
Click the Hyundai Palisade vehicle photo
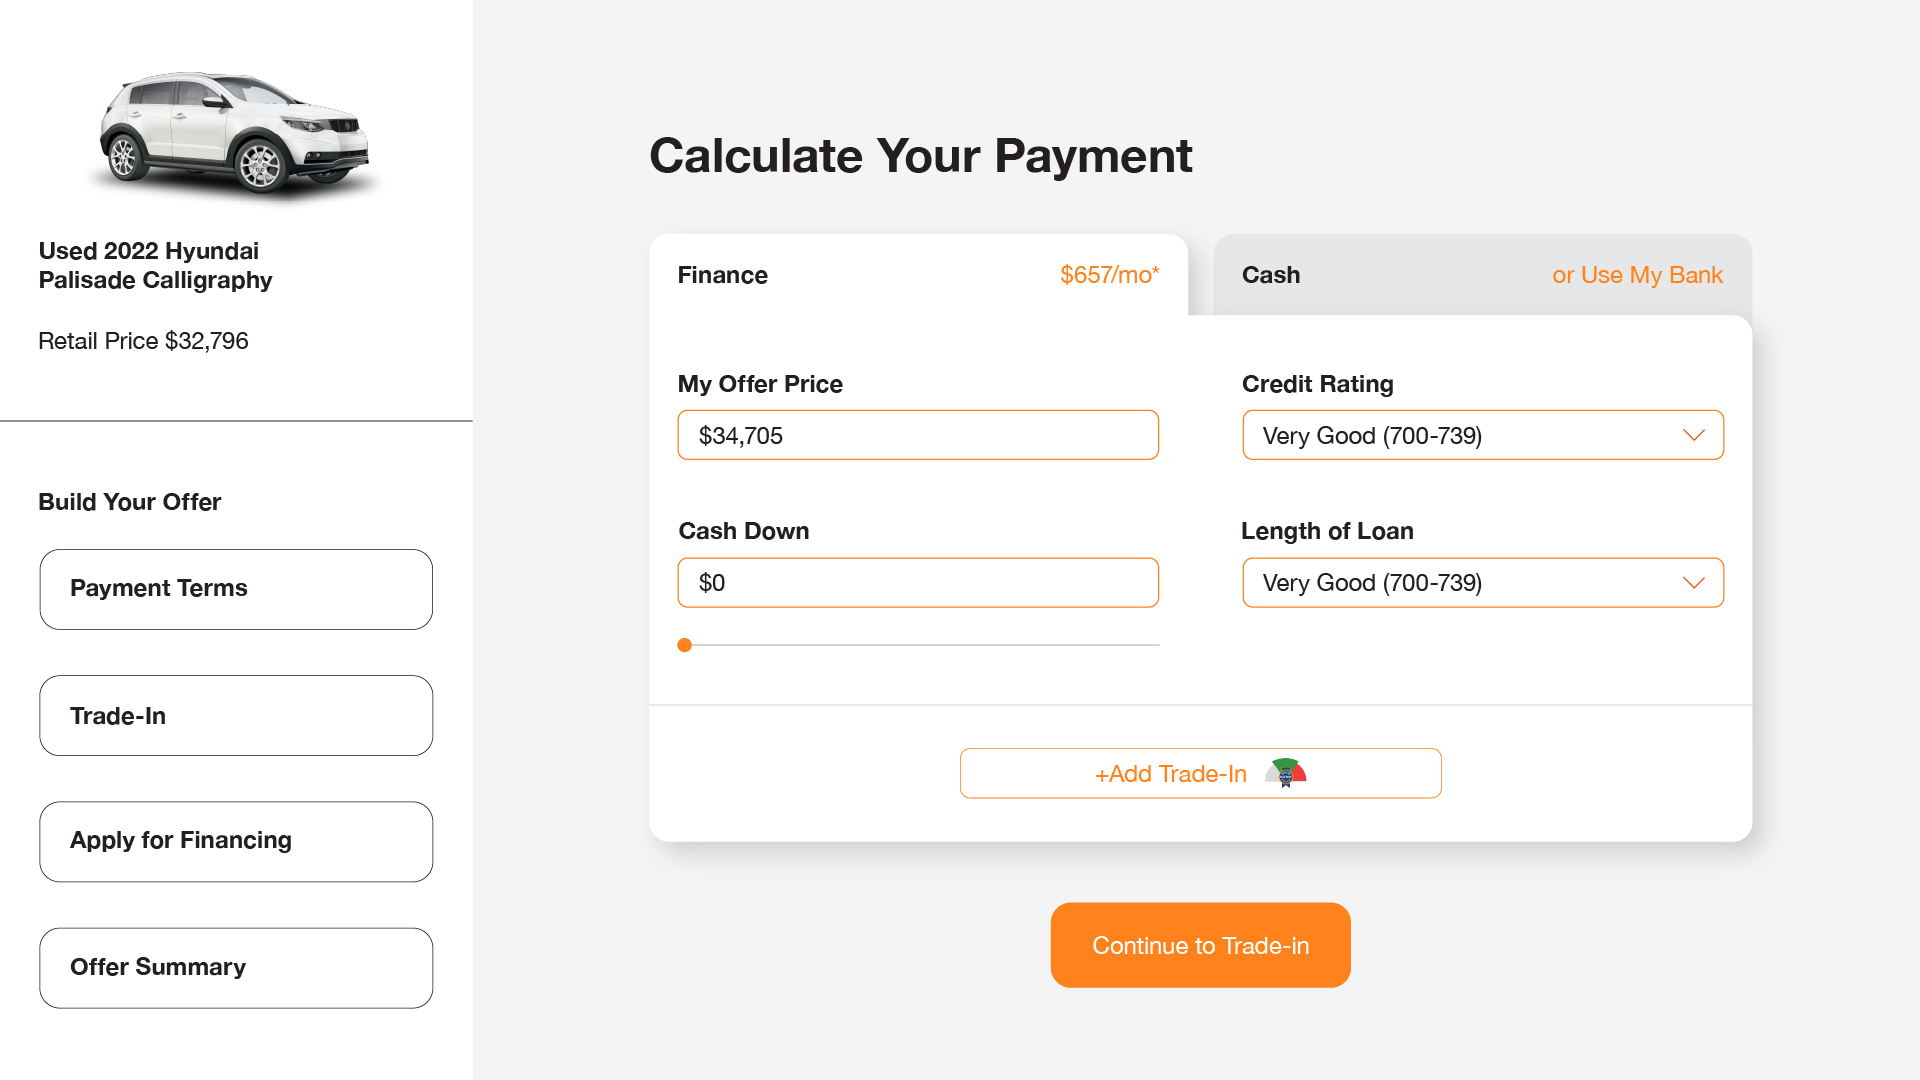[234, 133]
